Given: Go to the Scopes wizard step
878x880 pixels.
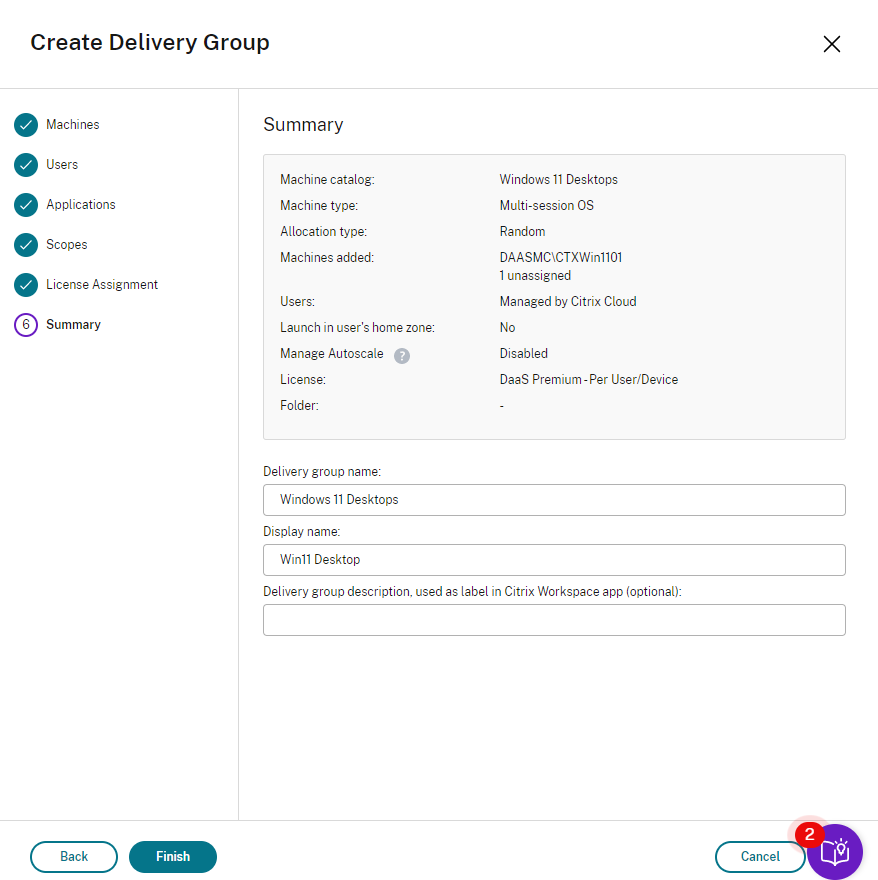Looking at the screenshot, I should click(66, 245).
